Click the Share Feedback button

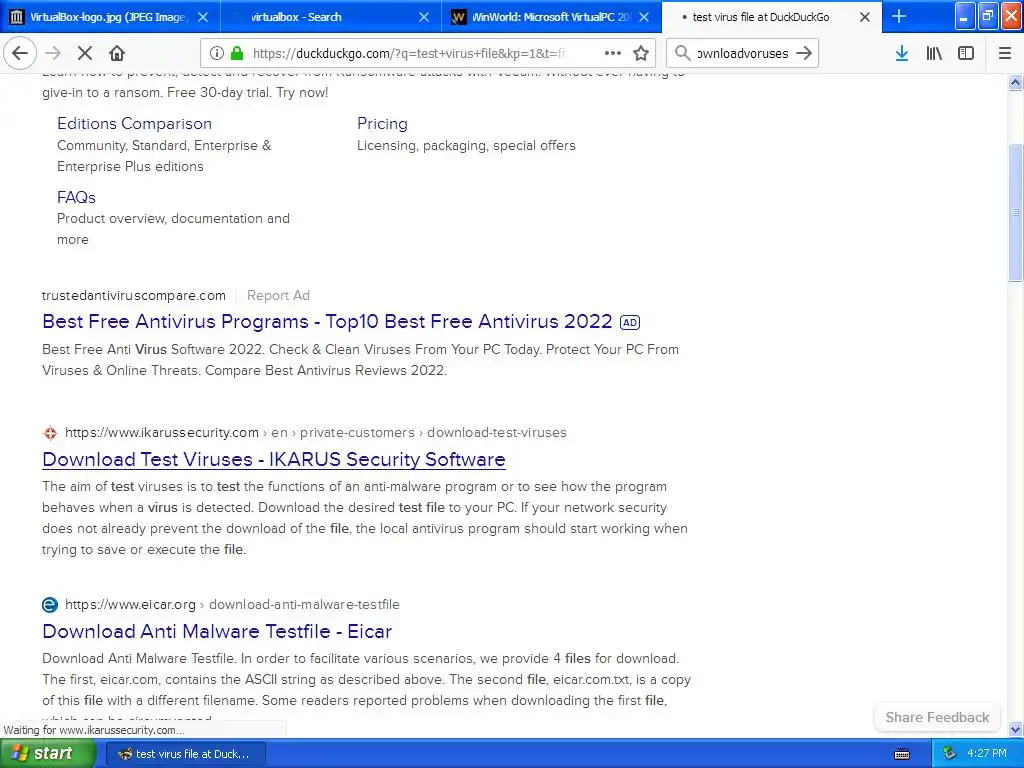click(937, 717)
